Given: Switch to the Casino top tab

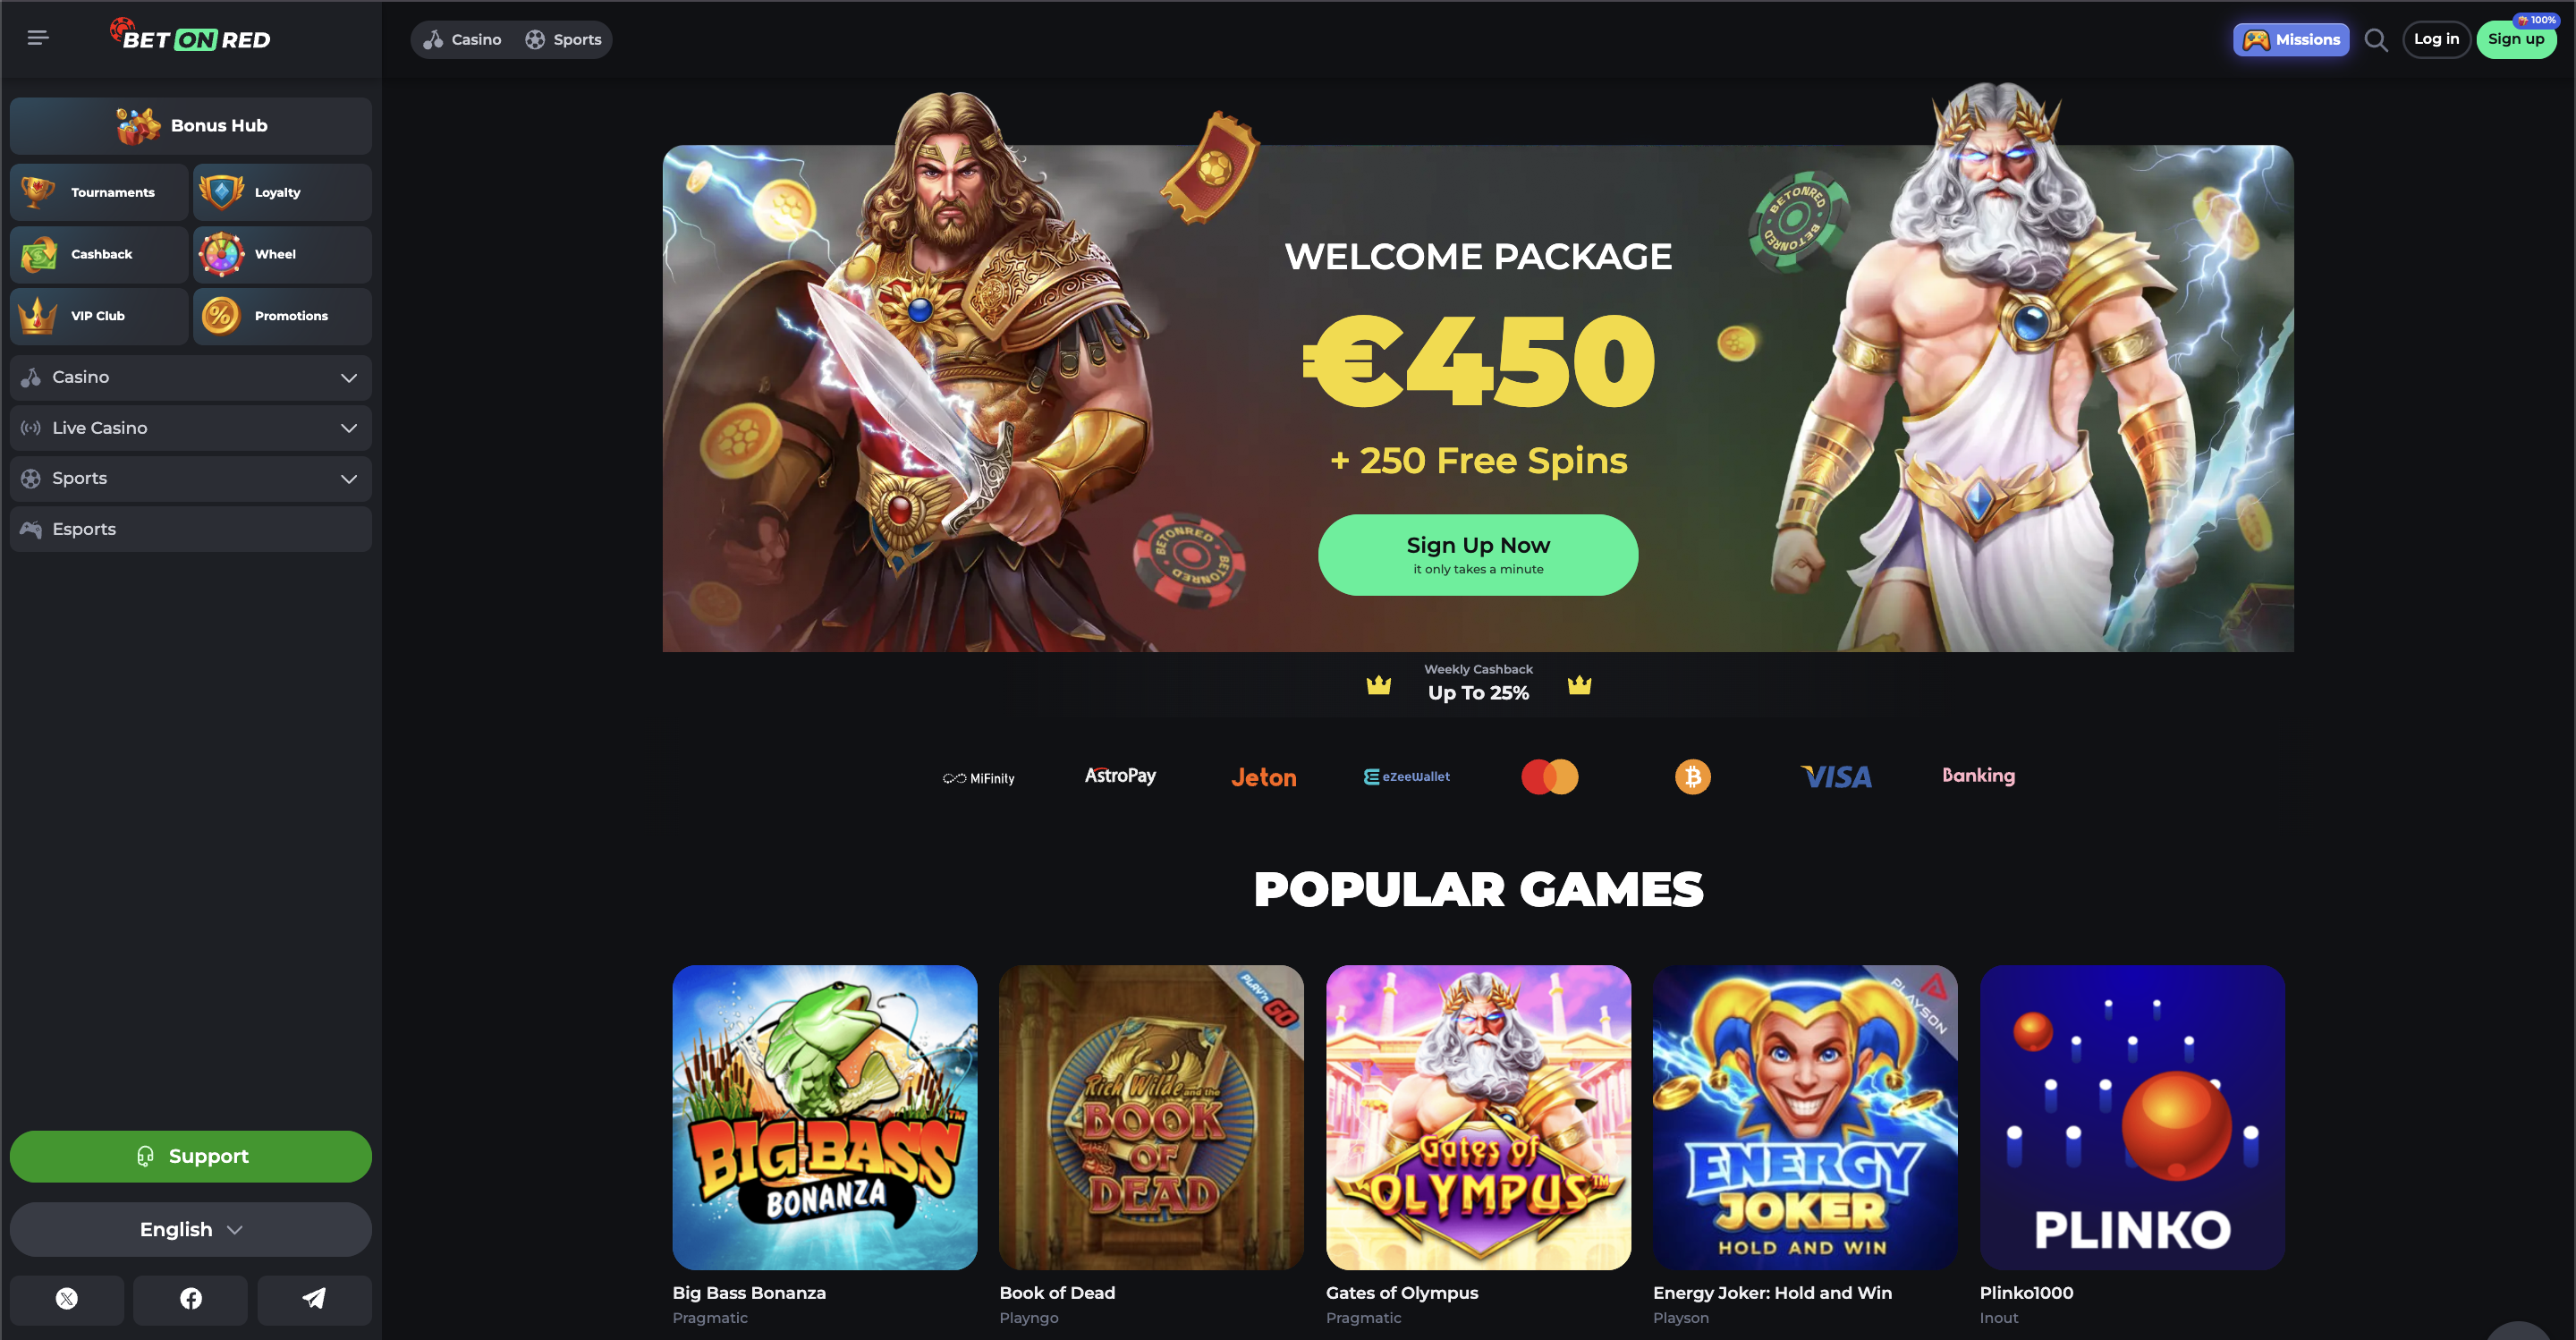Looking at the screenshot, I should pyautogui.click(x=462, y=40).
